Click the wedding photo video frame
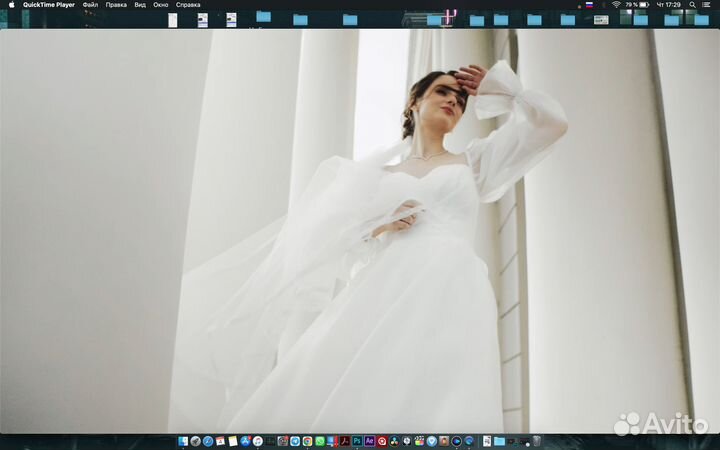Viewport: 720px width, 450px height. click(360, 230)
